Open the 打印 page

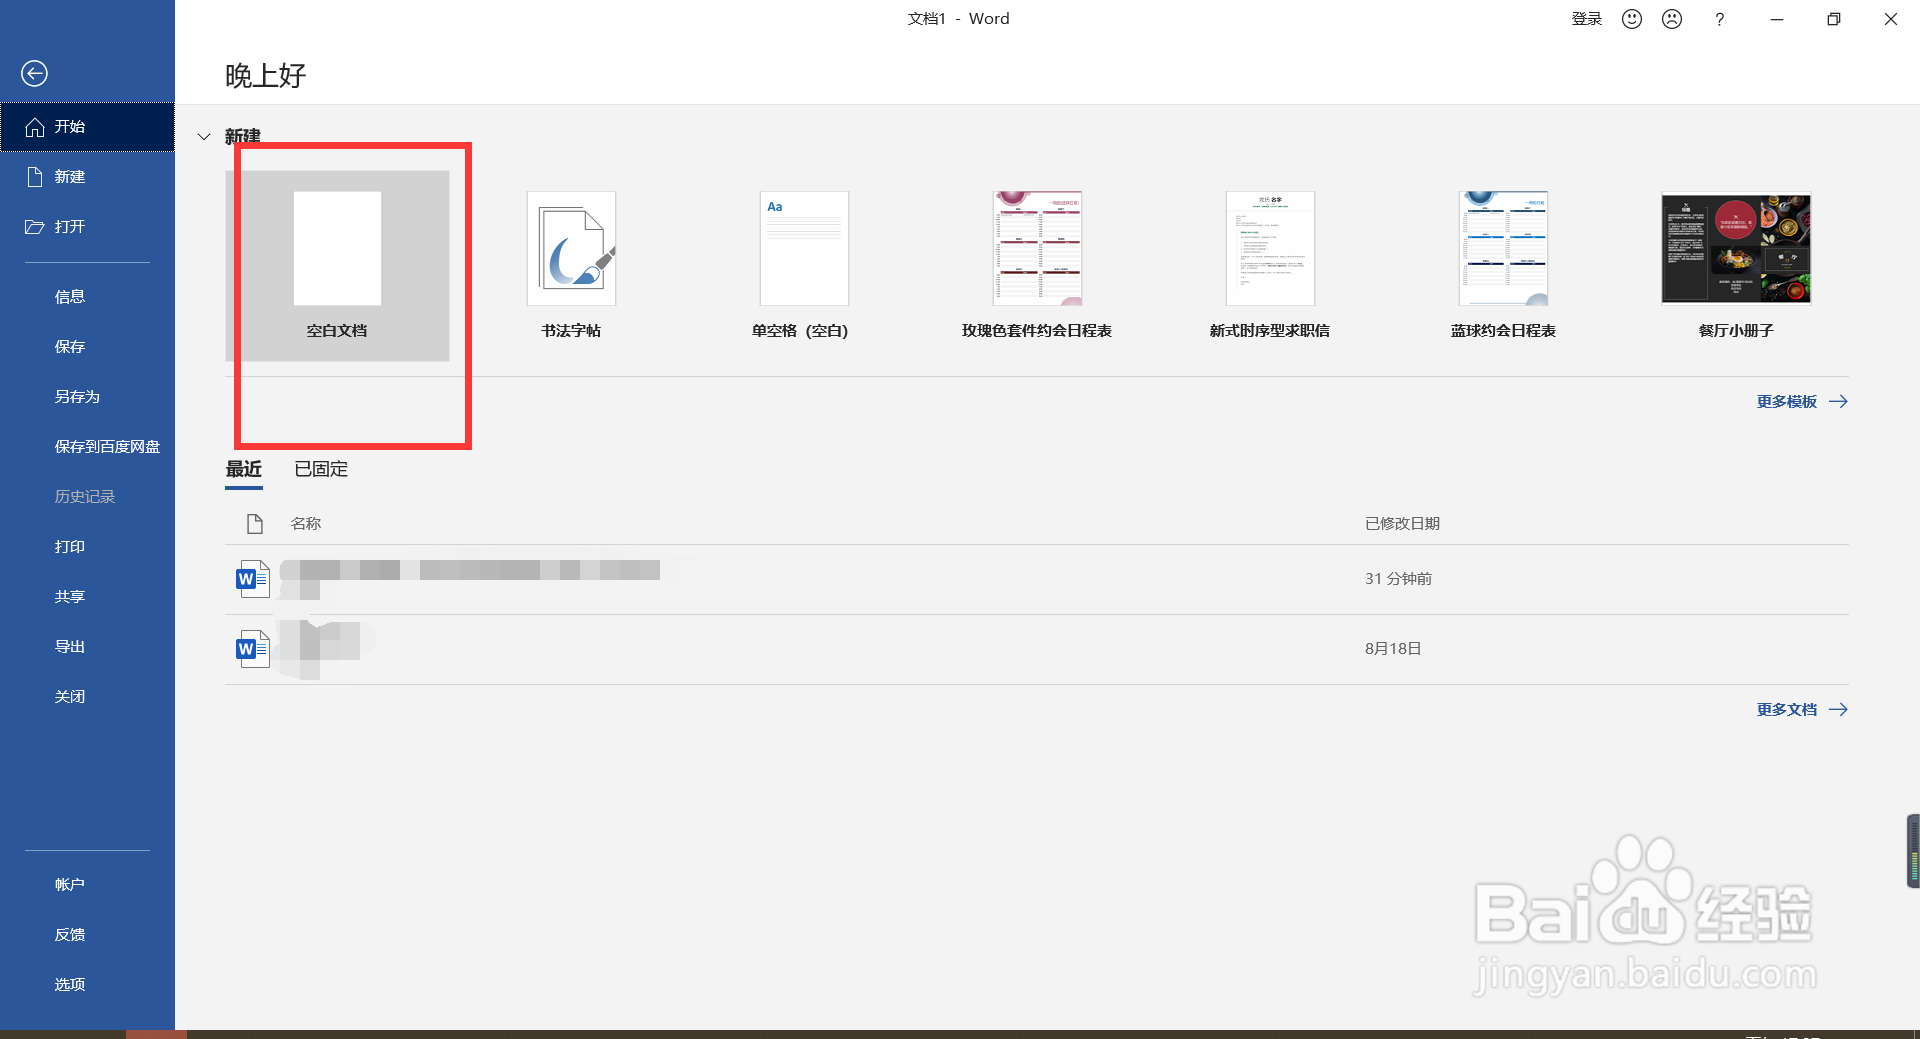[87, 547]
